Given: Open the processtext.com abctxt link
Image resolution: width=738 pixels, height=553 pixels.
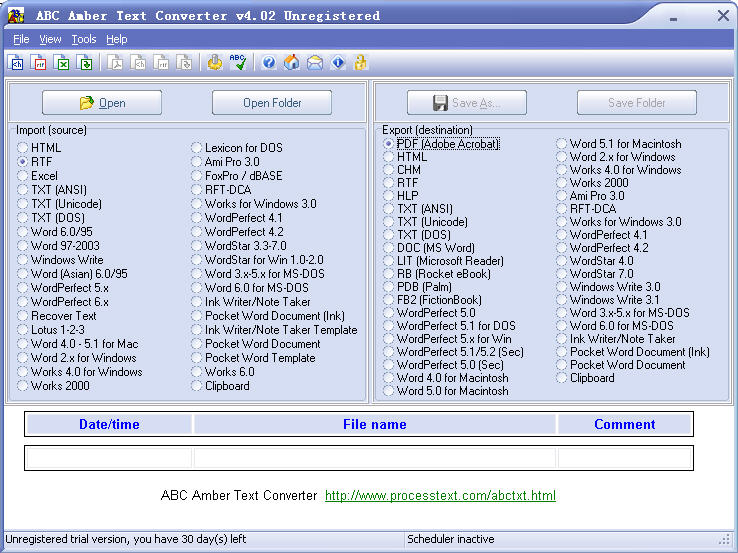Looking at the screenshot, I should (441, 496).
